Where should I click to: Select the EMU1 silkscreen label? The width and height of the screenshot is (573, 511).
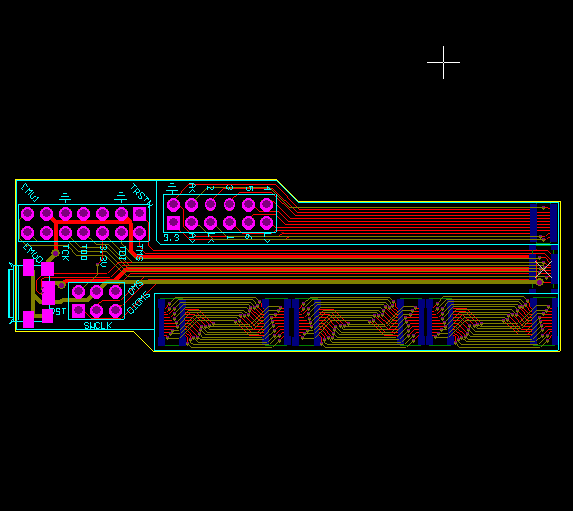(x=30, y=193)
